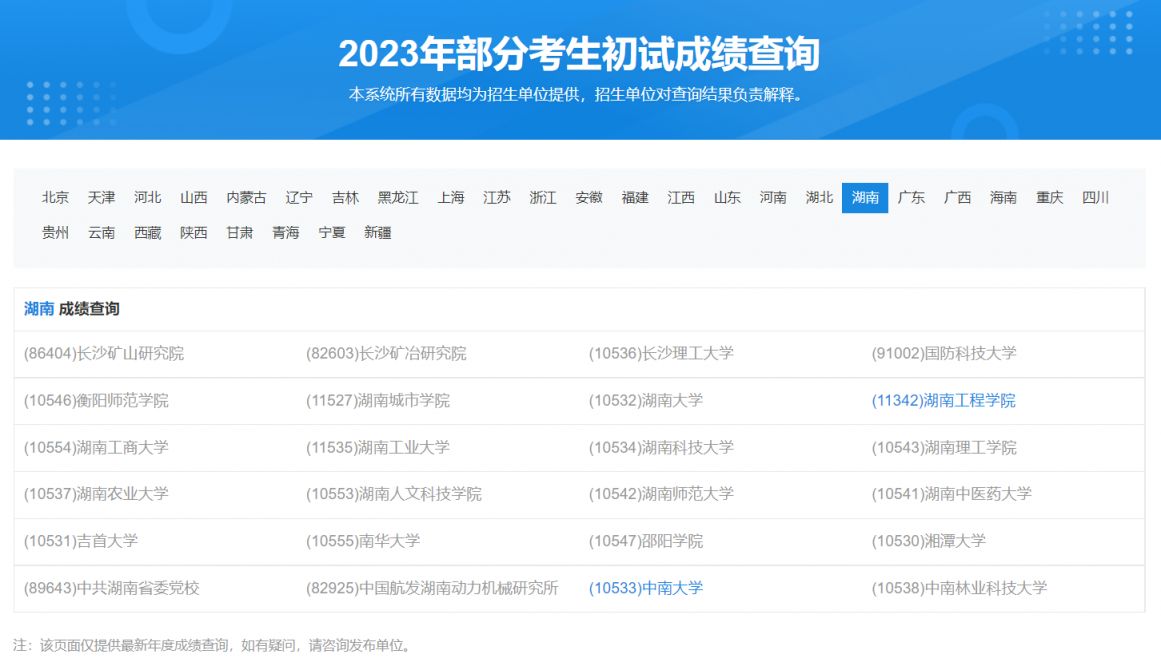Viewport: 1161px width, 670px height.
Task: Click the (89643)中共湖南省委党校 link
Action: [x=112, y=589]
